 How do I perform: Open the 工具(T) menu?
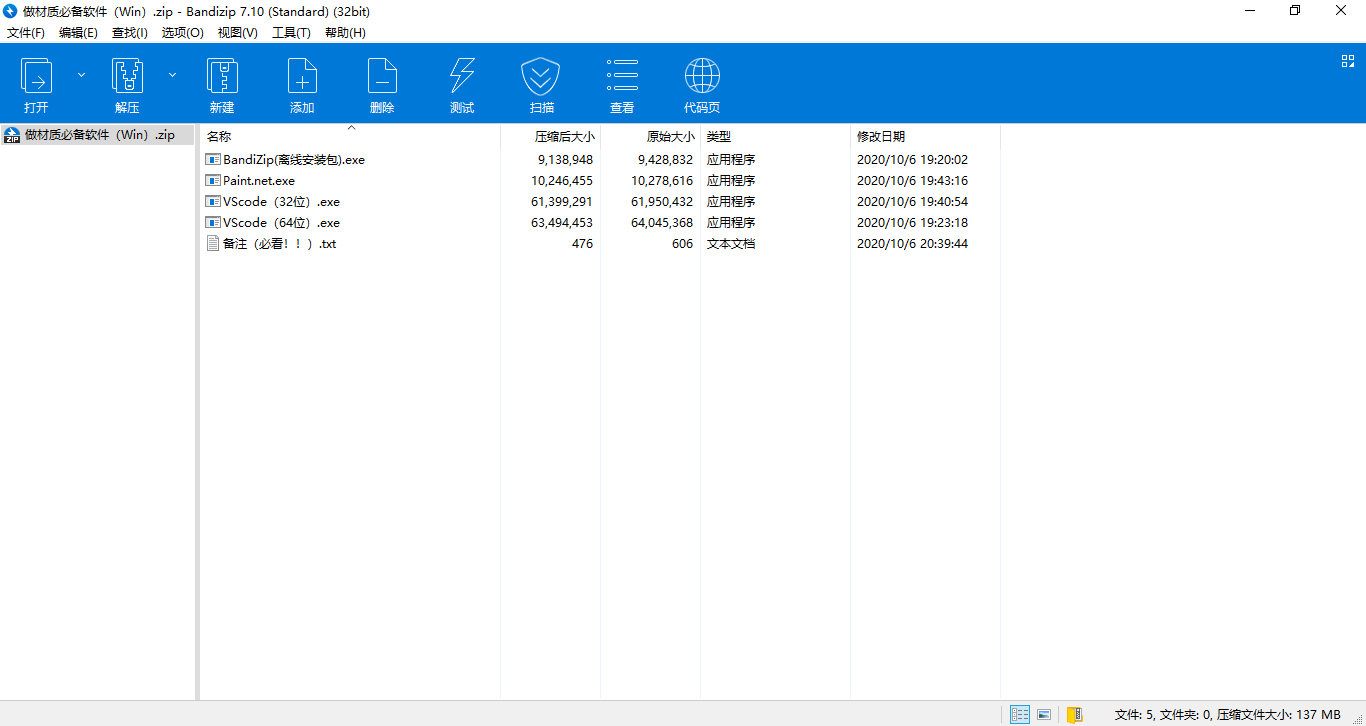(291, 32)
